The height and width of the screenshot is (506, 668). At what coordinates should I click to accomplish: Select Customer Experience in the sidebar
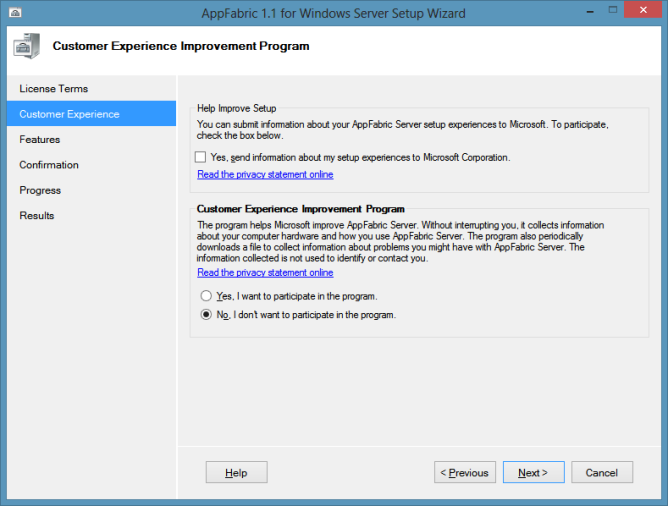pos(69,114)
